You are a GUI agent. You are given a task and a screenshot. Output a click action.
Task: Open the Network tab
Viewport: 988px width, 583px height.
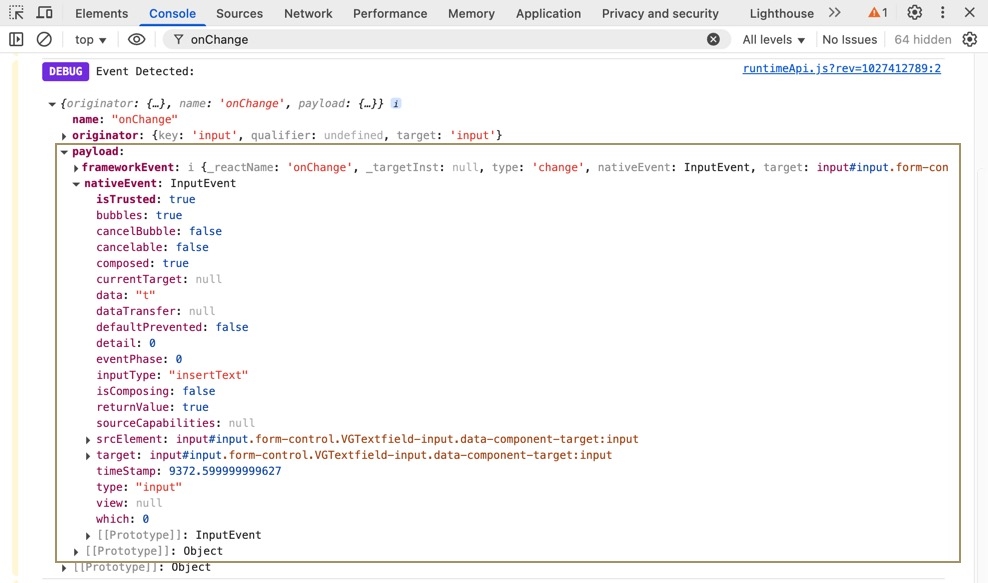click(308, 13)
